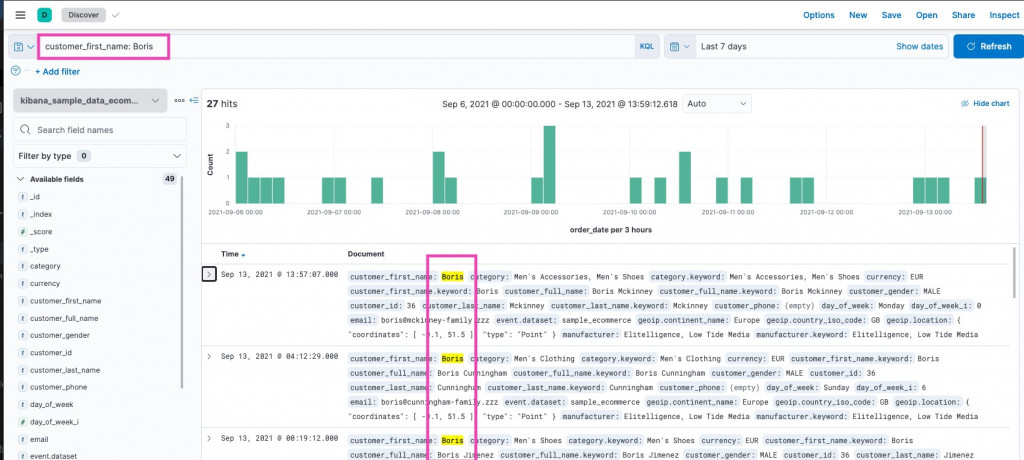Click the 27 hits count

[x=222, y=103]
